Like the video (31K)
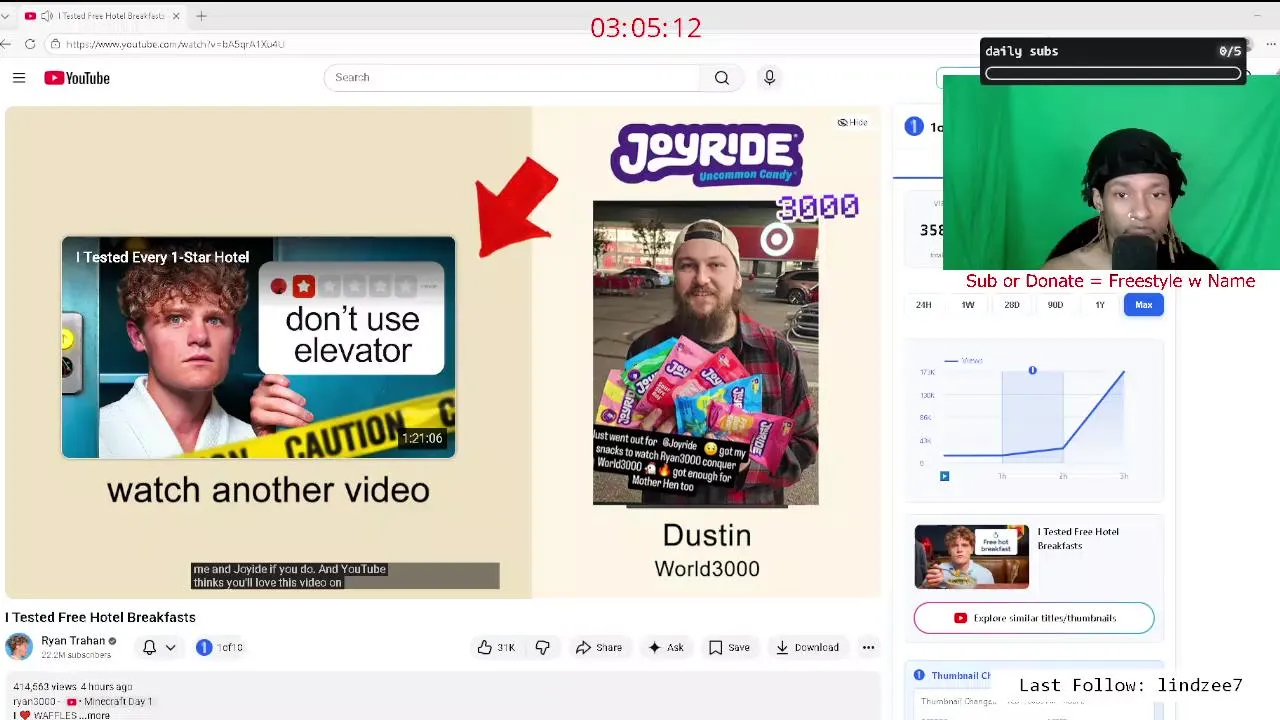The width and height of the screenshot is (1280, 720). click(496, 648)
